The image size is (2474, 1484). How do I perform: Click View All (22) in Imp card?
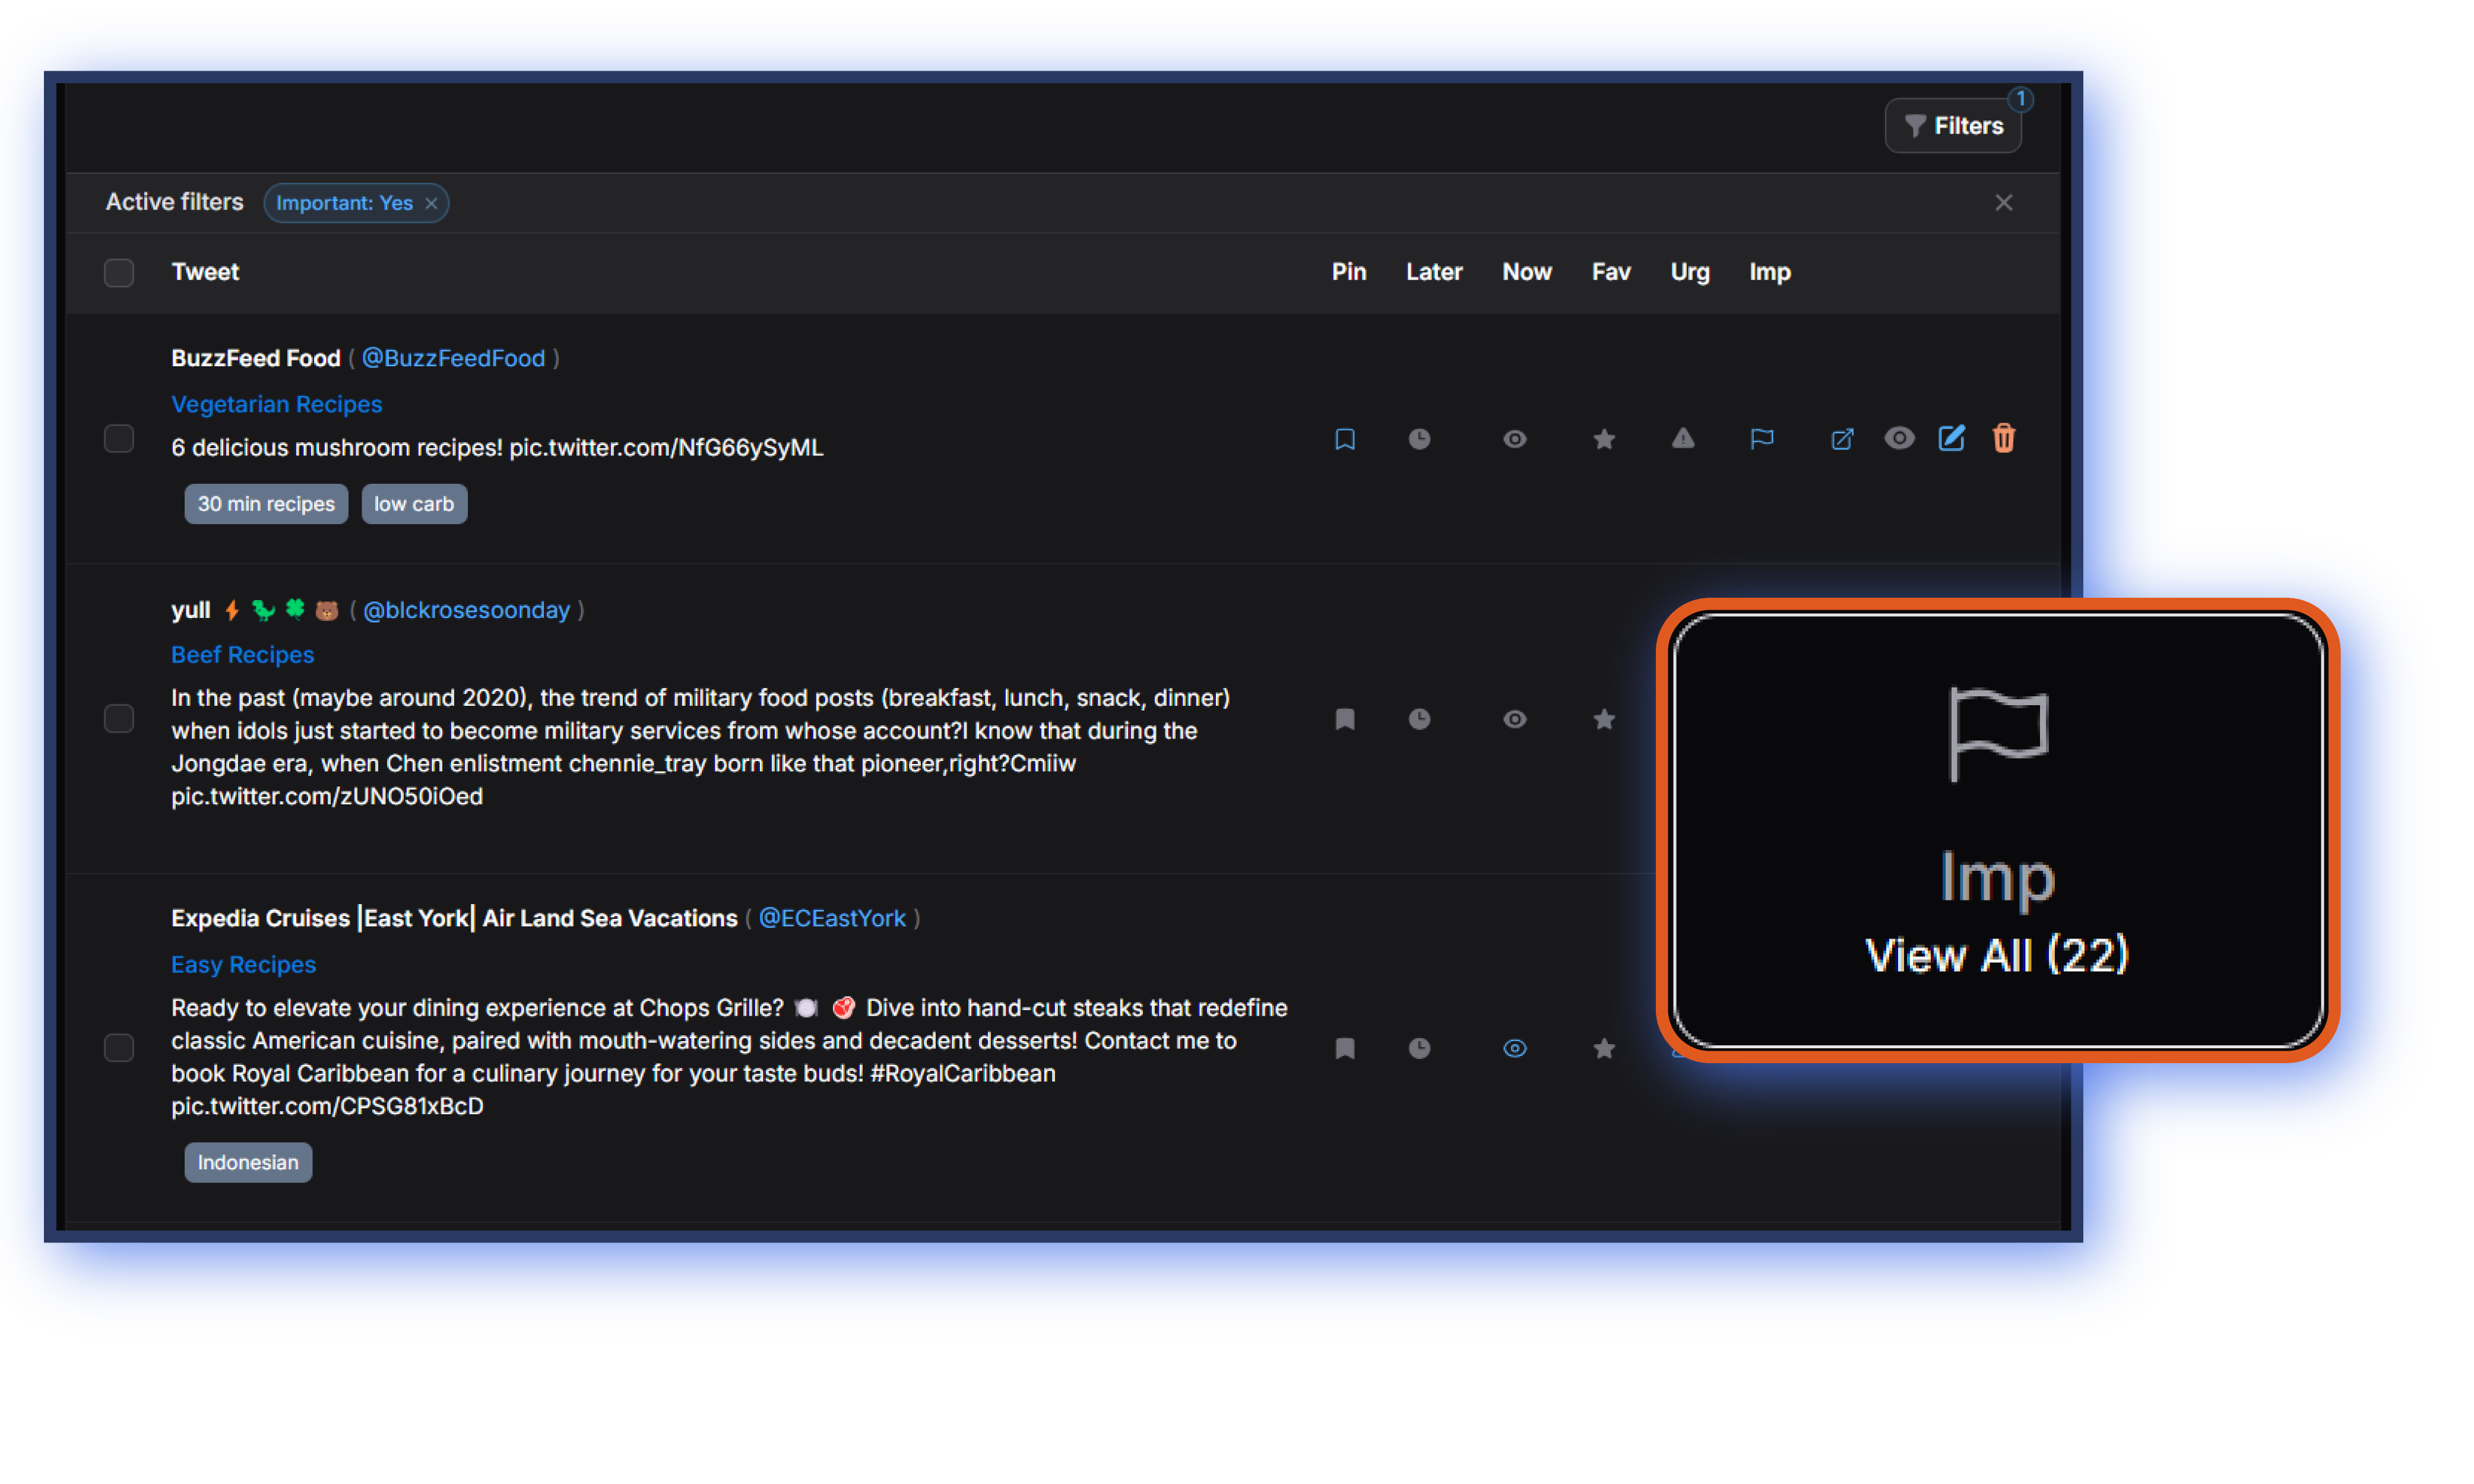[1997, 955]
